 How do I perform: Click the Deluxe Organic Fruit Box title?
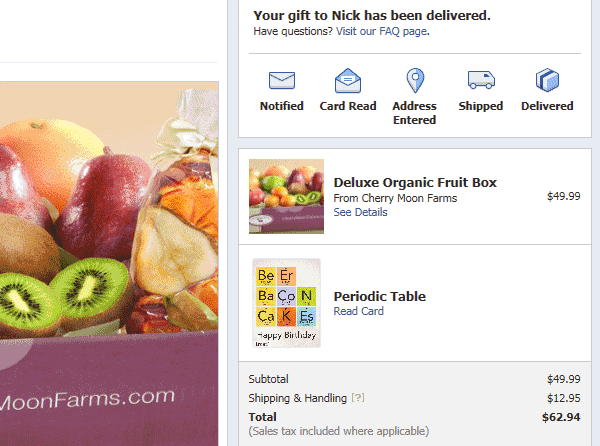point(415,182)
